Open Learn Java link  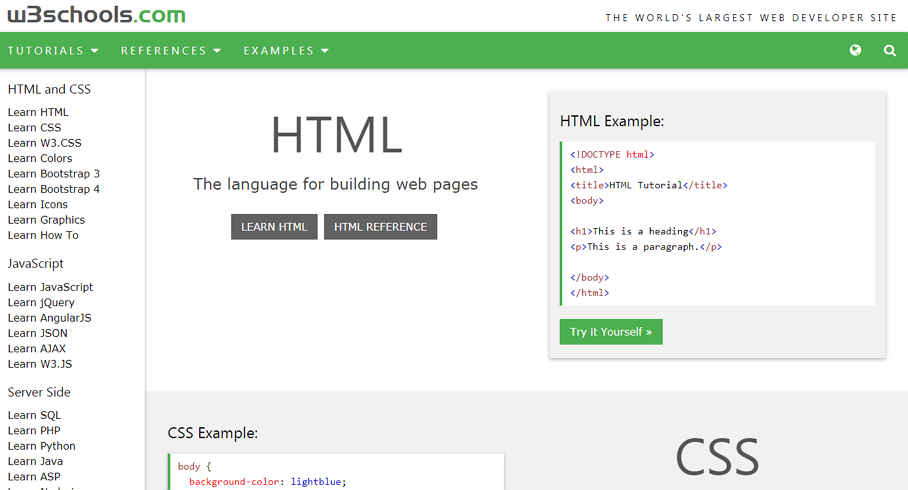point(35,461)
